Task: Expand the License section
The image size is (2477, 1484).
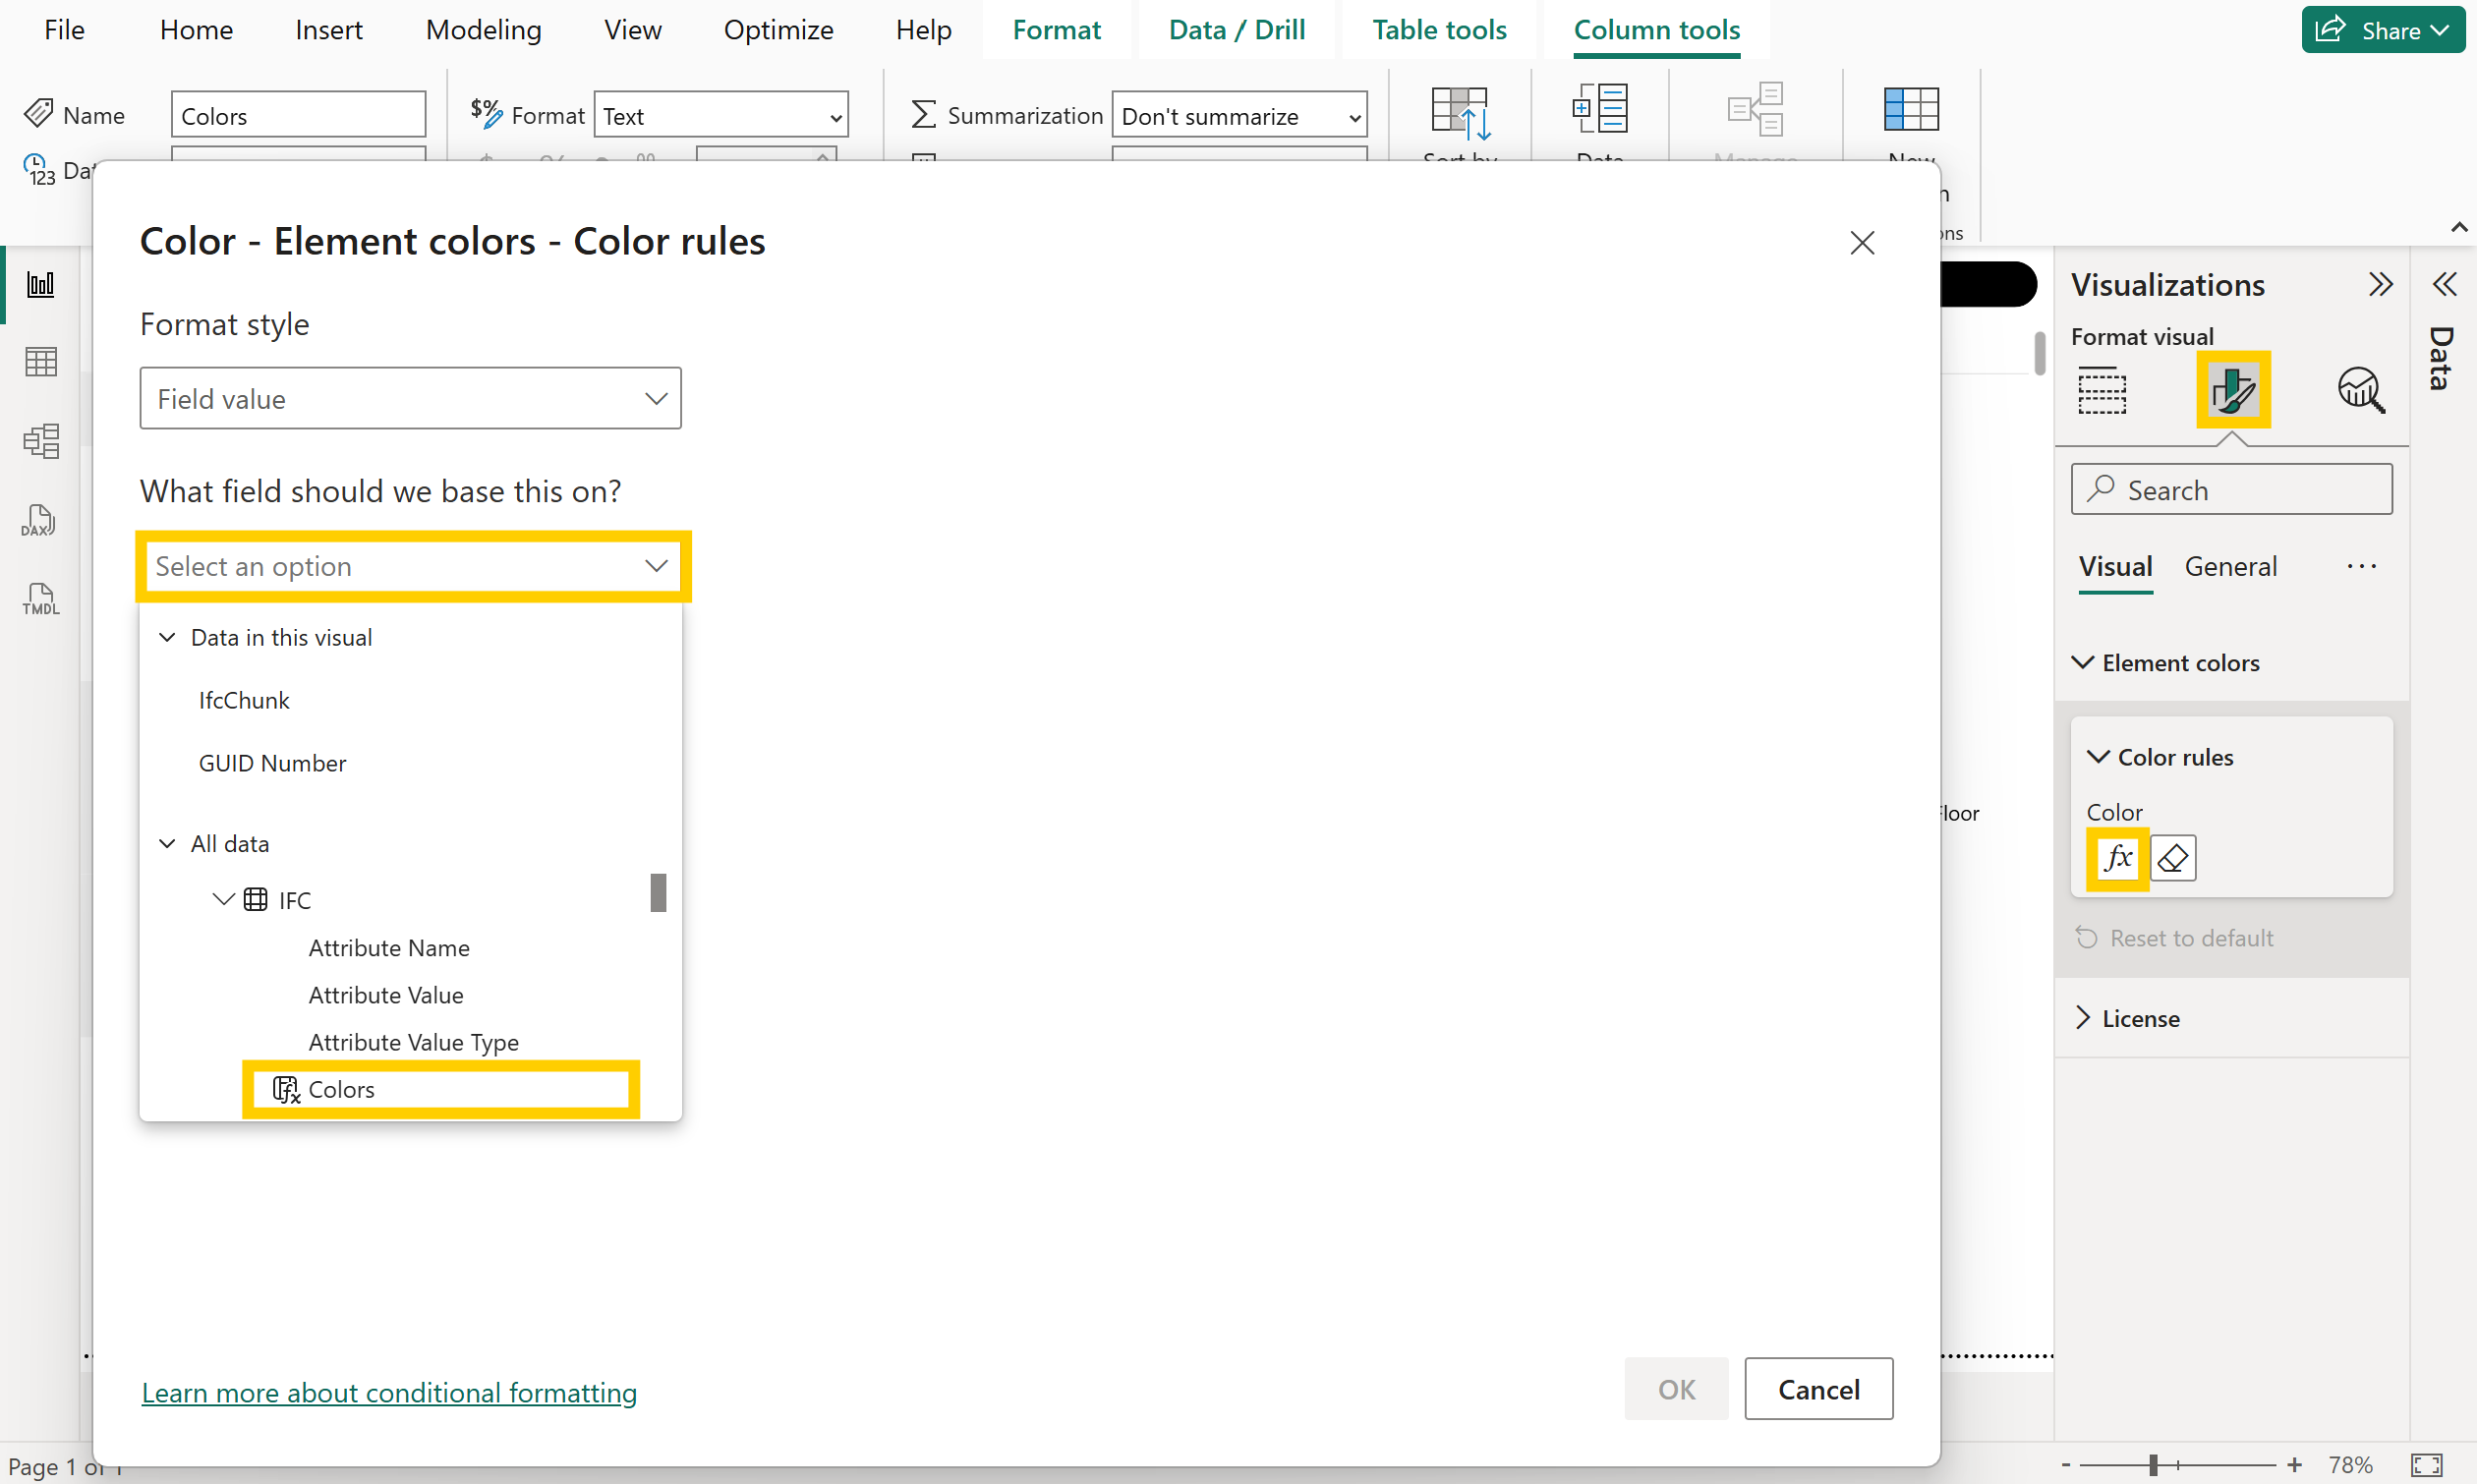Action: coord(2141,1017)
